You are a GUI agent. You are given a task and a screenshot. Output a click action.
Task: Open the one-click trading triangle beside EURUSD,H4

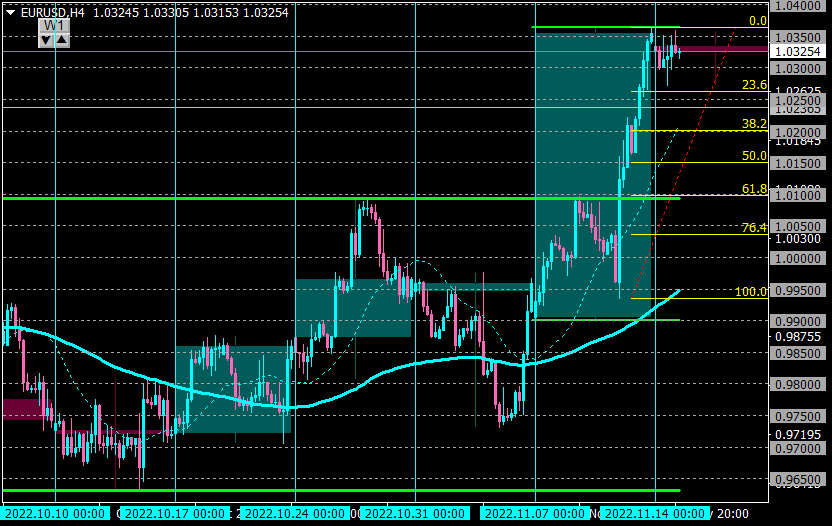(10, 12)
